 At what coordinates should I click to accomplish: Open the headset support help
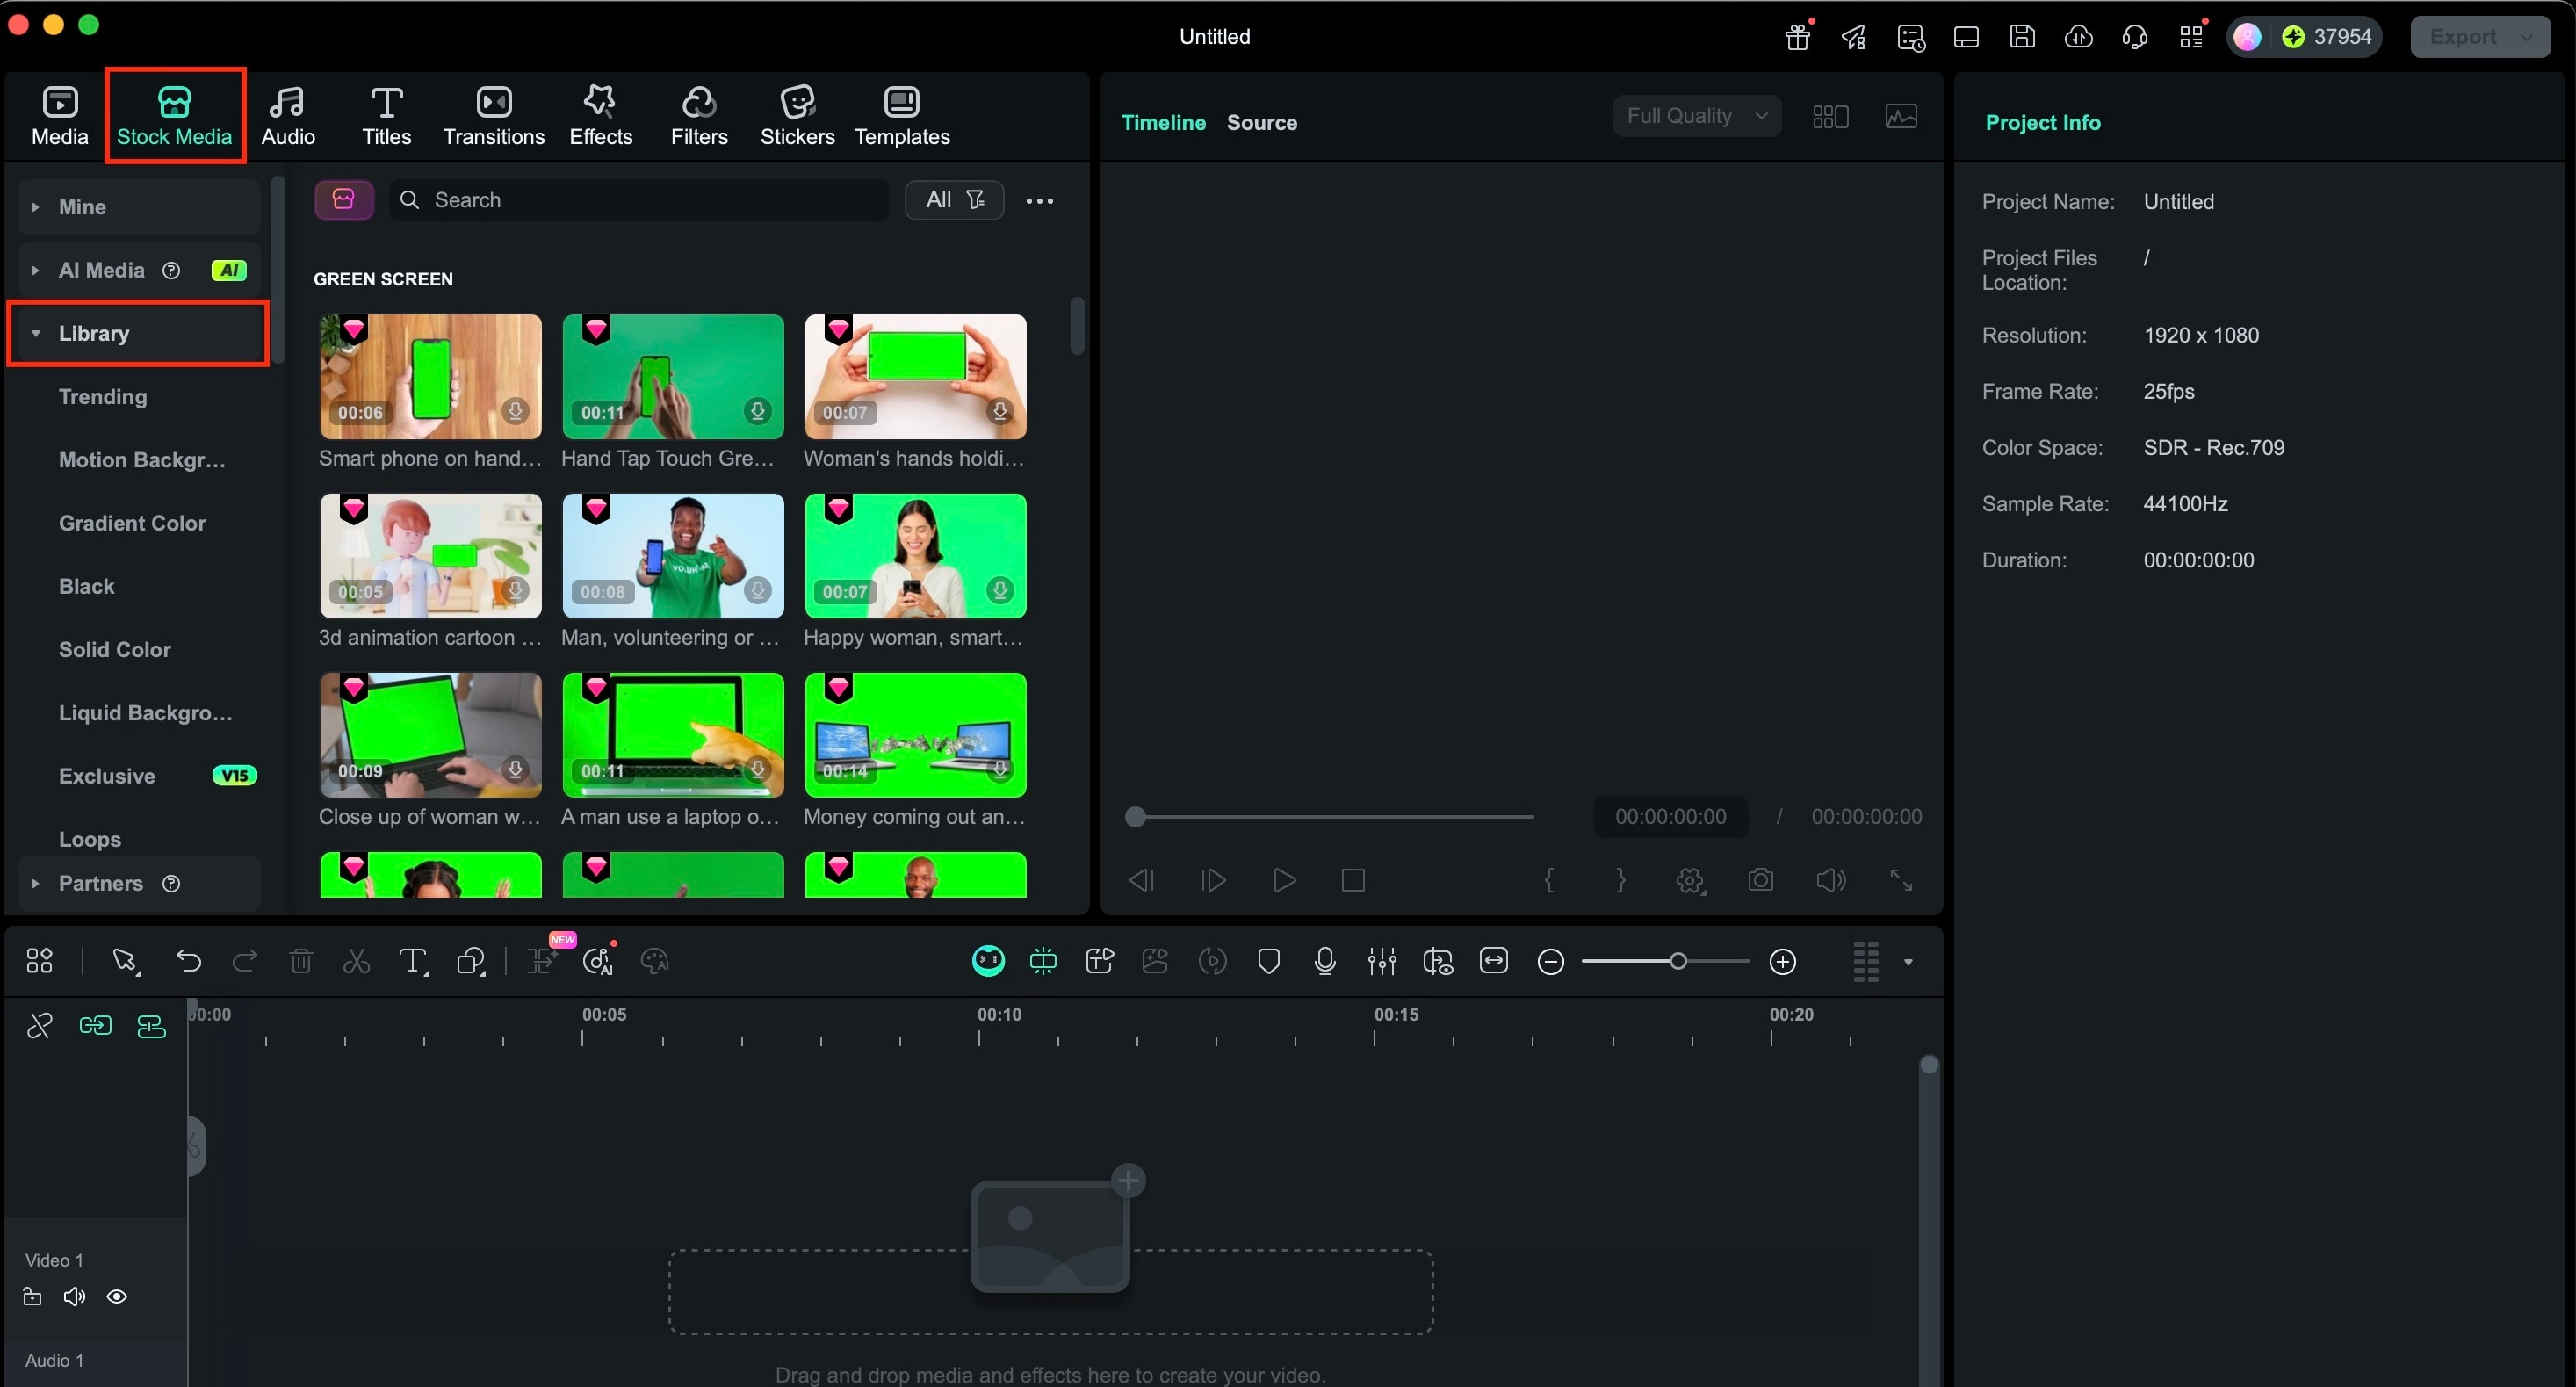(x=2135, y=37)
